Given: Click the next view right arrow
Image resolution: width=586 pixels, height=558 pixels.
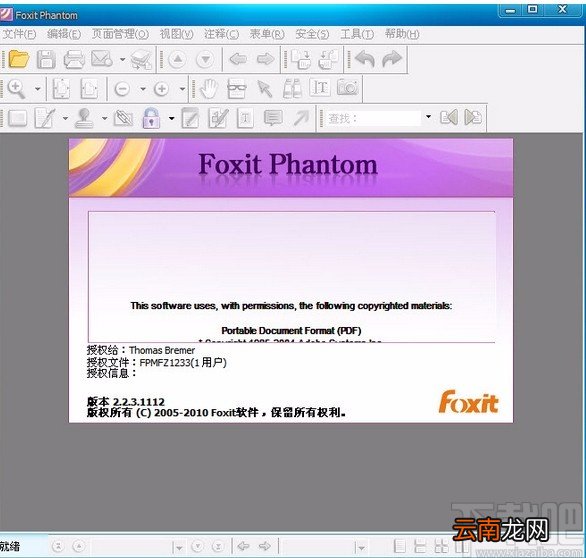Looking at the screenshot, I should click(266, 59).
